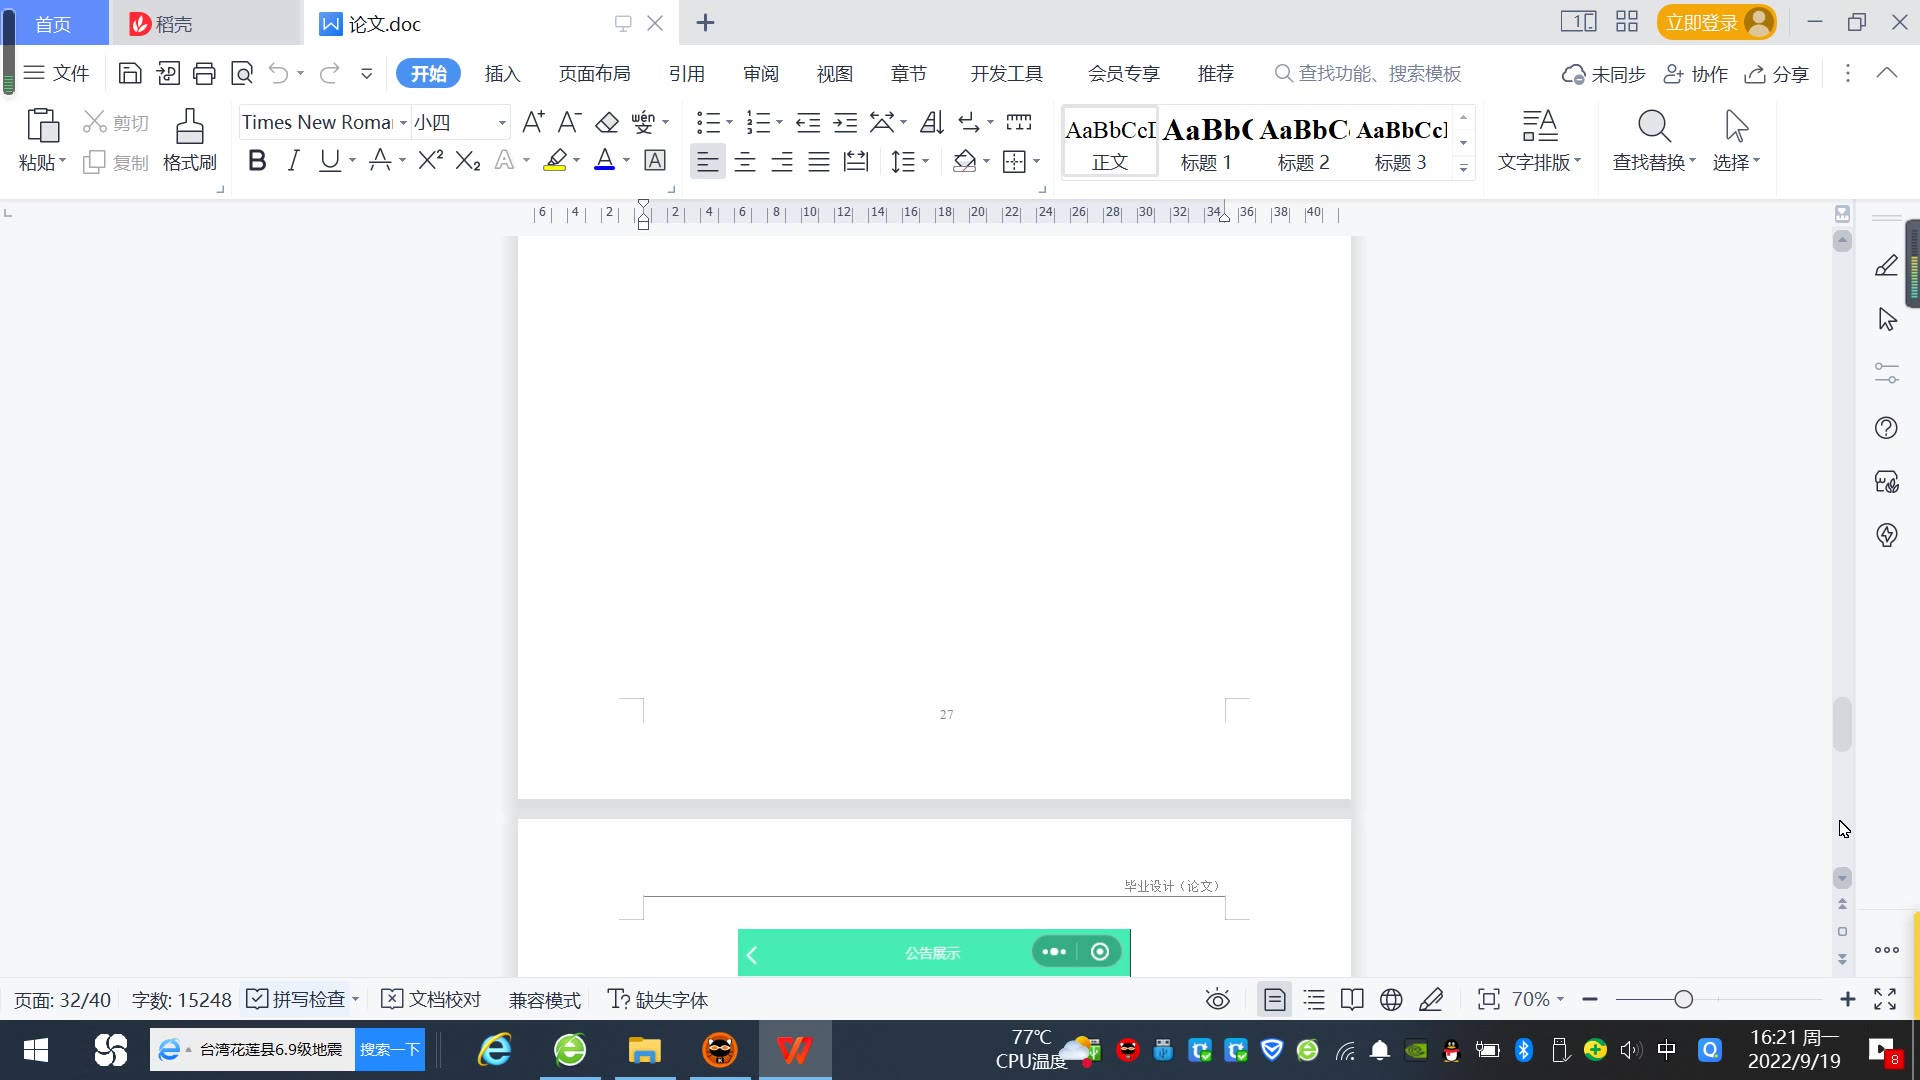The image size is (1920, 1080).
Task: Click the clear formatting eraser icon
Action: (607, 123)
